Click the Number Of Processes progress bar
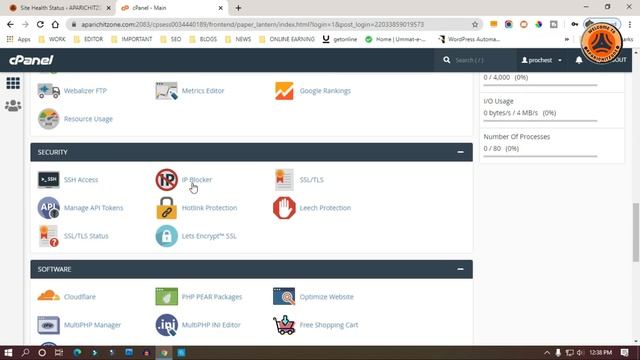The image size is (640, 360). point(540,156)
